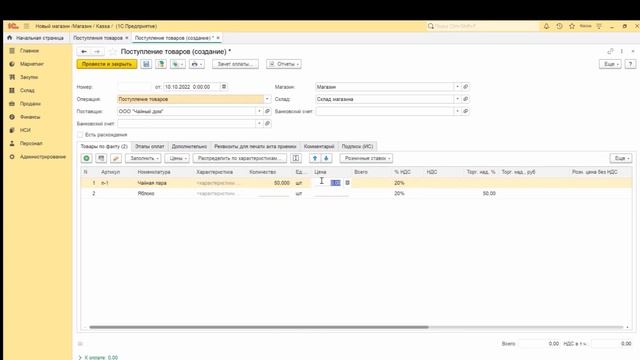Screen dimensions: 640x360
Task: Save document with floppy disk icon
Action: tap(146, 64)
